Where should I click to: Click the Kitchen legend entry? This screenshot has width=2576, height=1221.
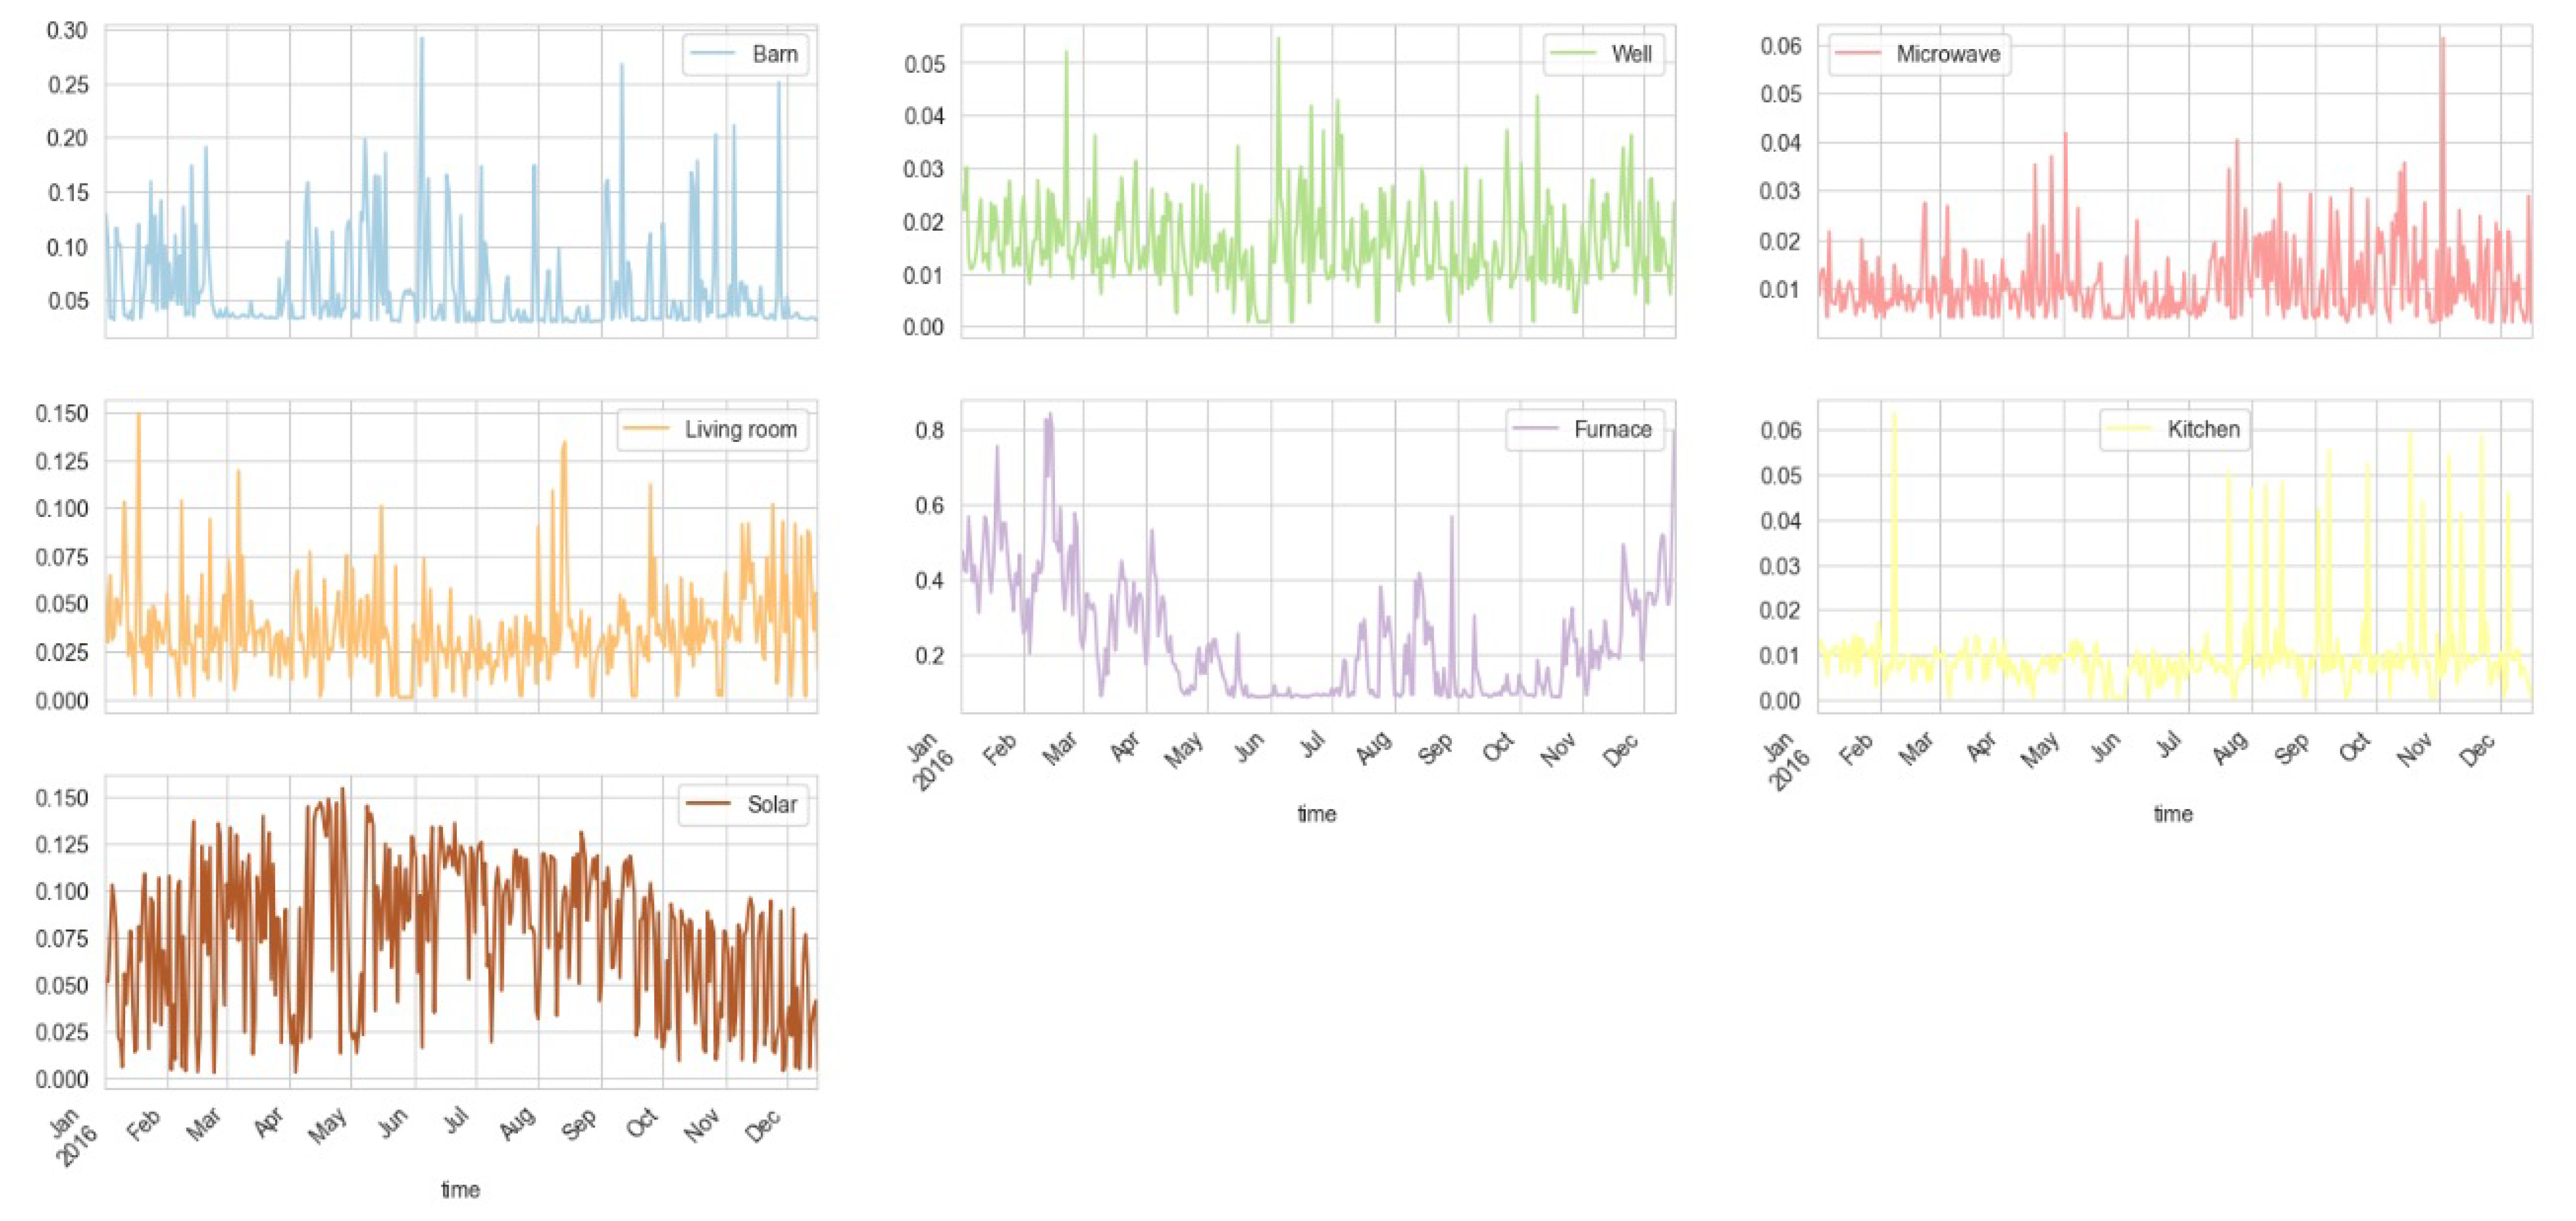click(2203, 429)
